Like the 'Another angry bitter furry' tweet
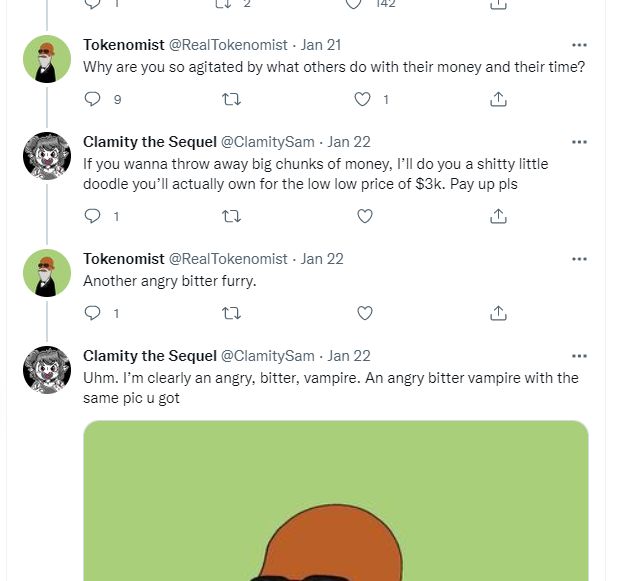Image resolution: width=620 pixels, height=581 pixels. pyautogui.click(x=364, y=313)
